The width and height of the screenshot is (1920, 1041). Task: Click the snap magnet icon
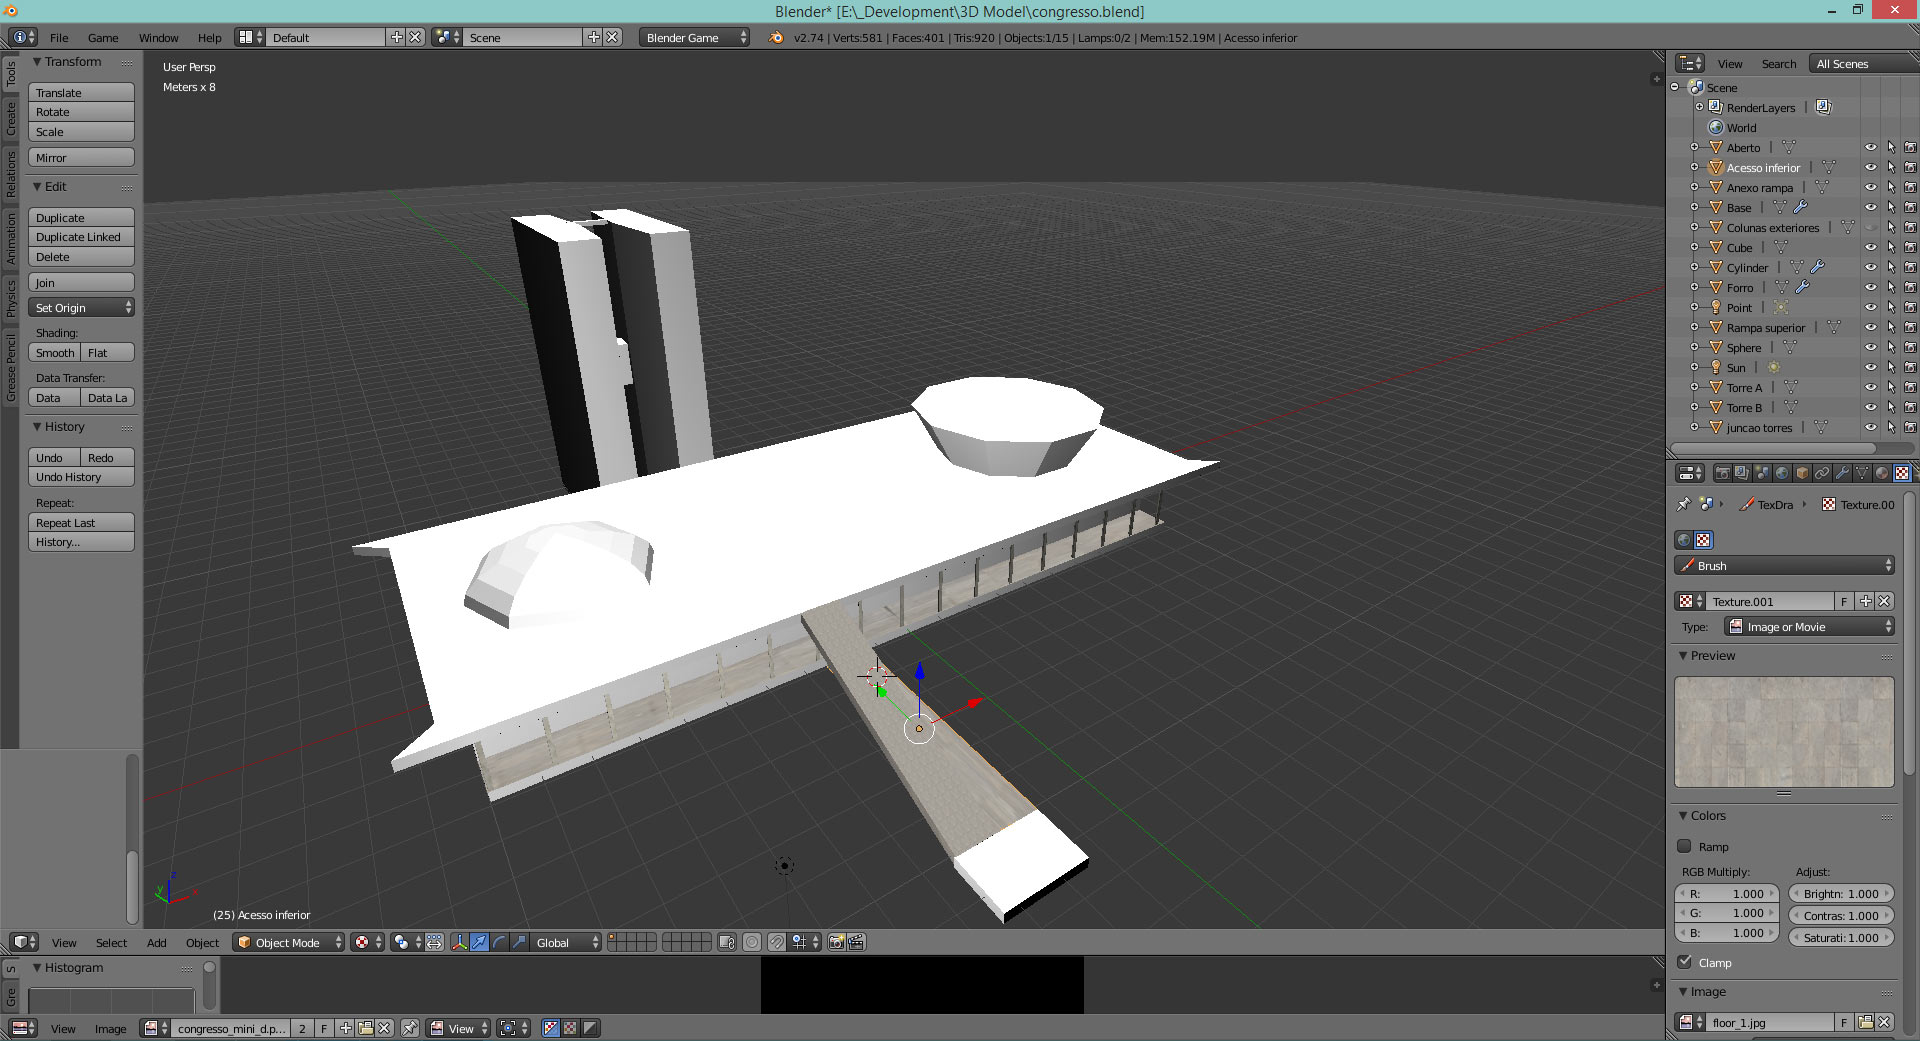click(x=776, y=942)
